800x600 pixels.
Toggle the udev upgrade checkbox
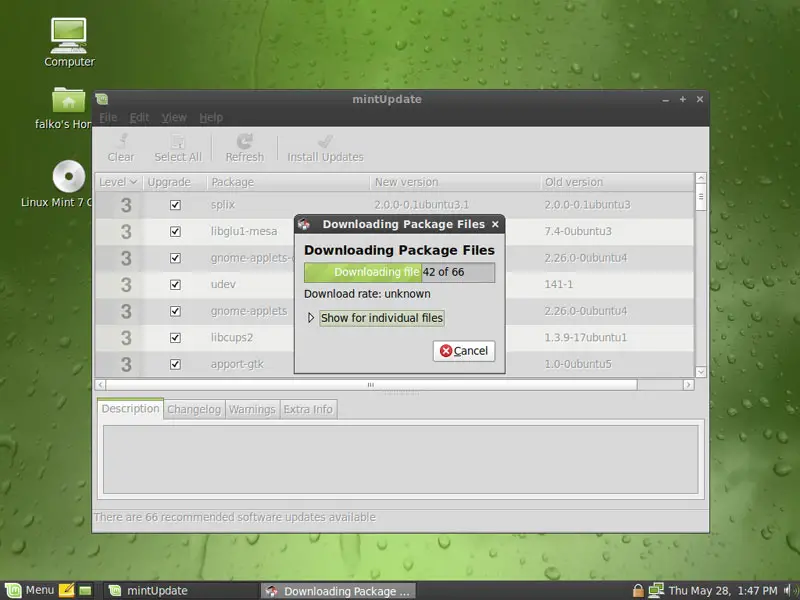(175, 284)
